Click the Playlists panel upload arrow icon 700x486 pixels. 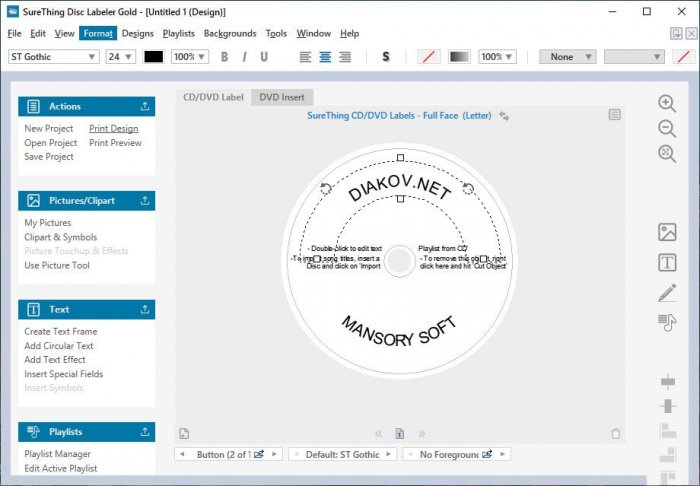pos(145,432)
